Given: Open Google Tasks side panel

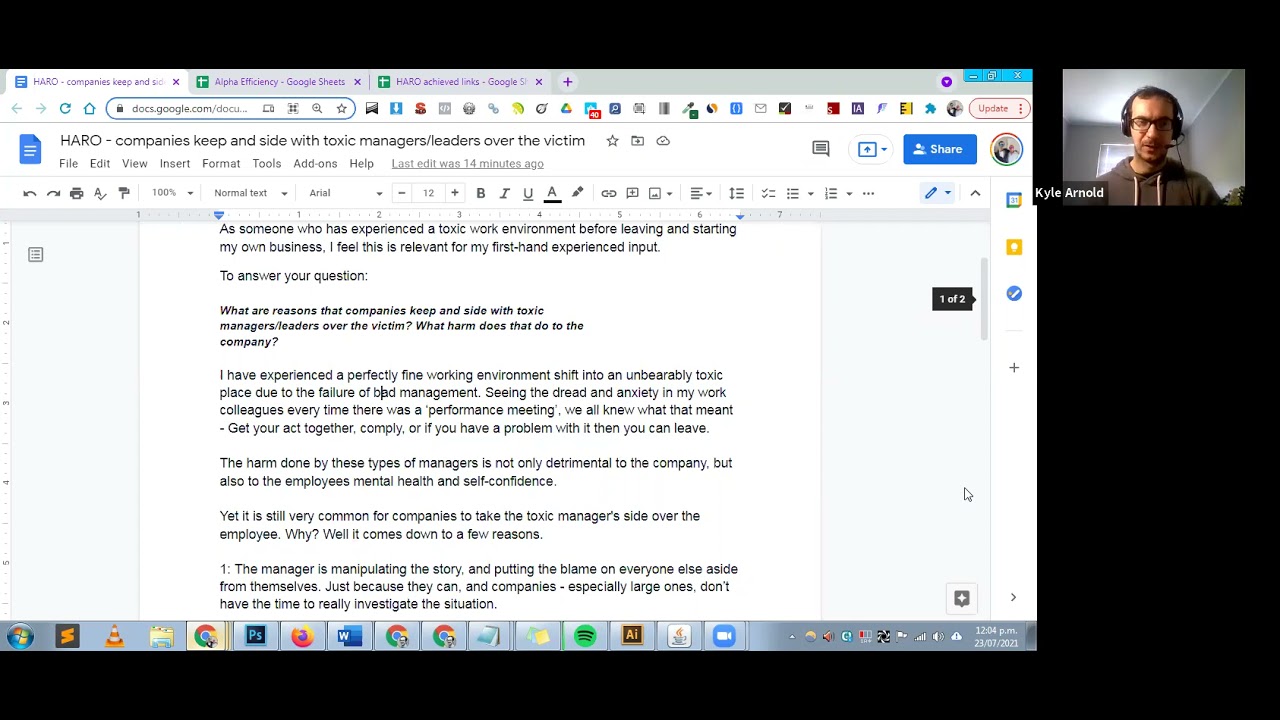Looking at the screenshot, I should tap(1014, 293).
